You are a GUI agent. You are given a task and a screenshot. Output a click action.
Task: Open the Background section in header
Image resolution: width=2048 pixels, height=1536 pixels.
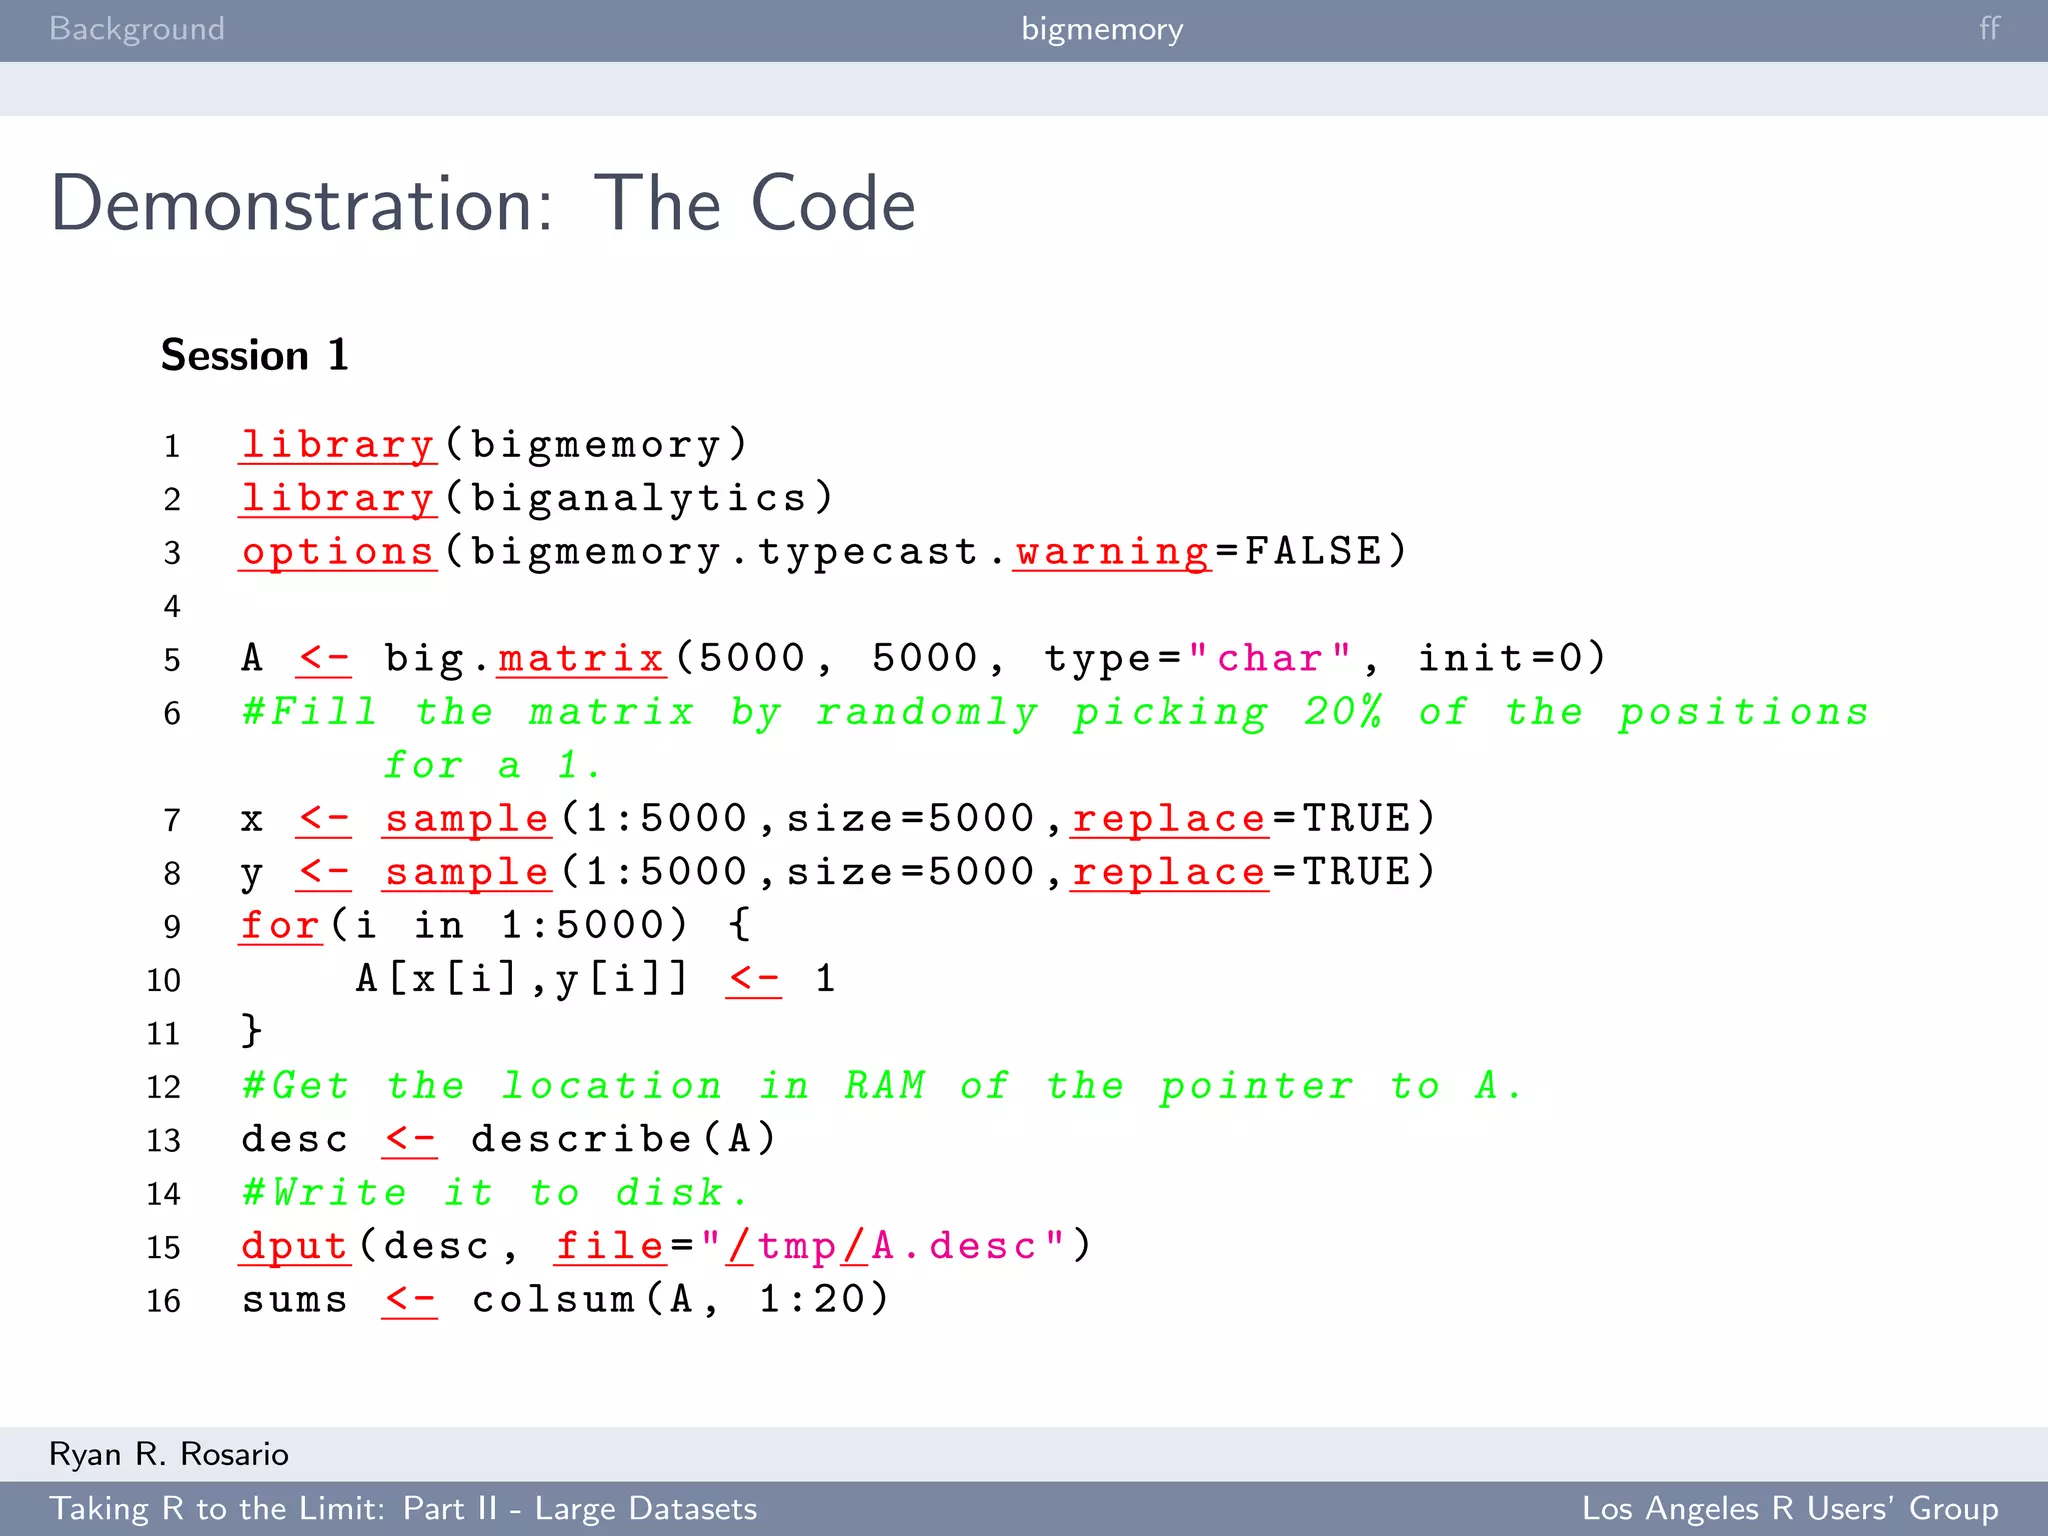[137, 29]
